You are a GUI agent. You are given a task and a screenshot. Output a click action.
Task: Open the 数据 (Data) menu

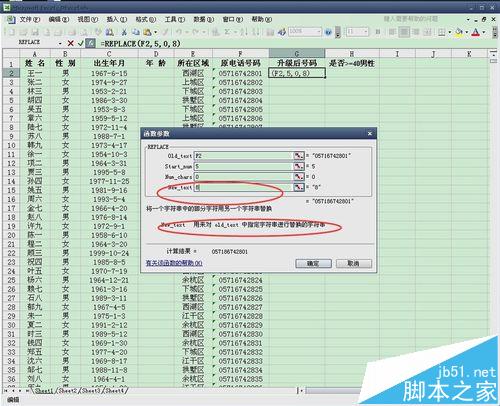[x=203, y=19]
